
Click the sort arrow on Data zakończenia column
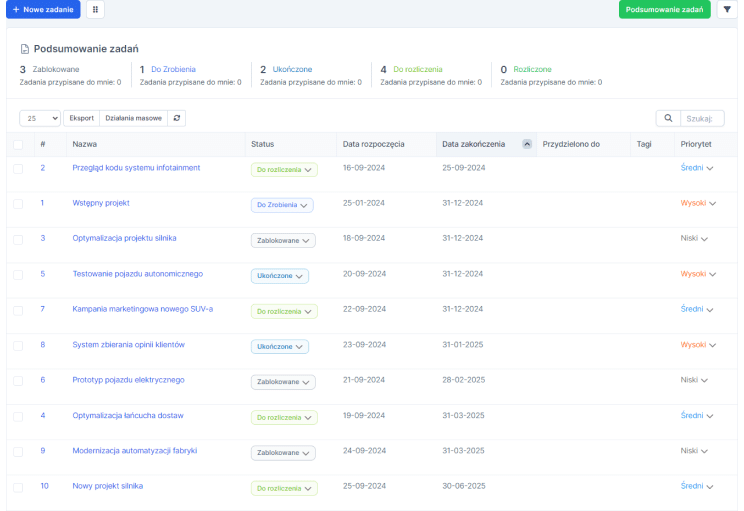[x=527, y=144]
